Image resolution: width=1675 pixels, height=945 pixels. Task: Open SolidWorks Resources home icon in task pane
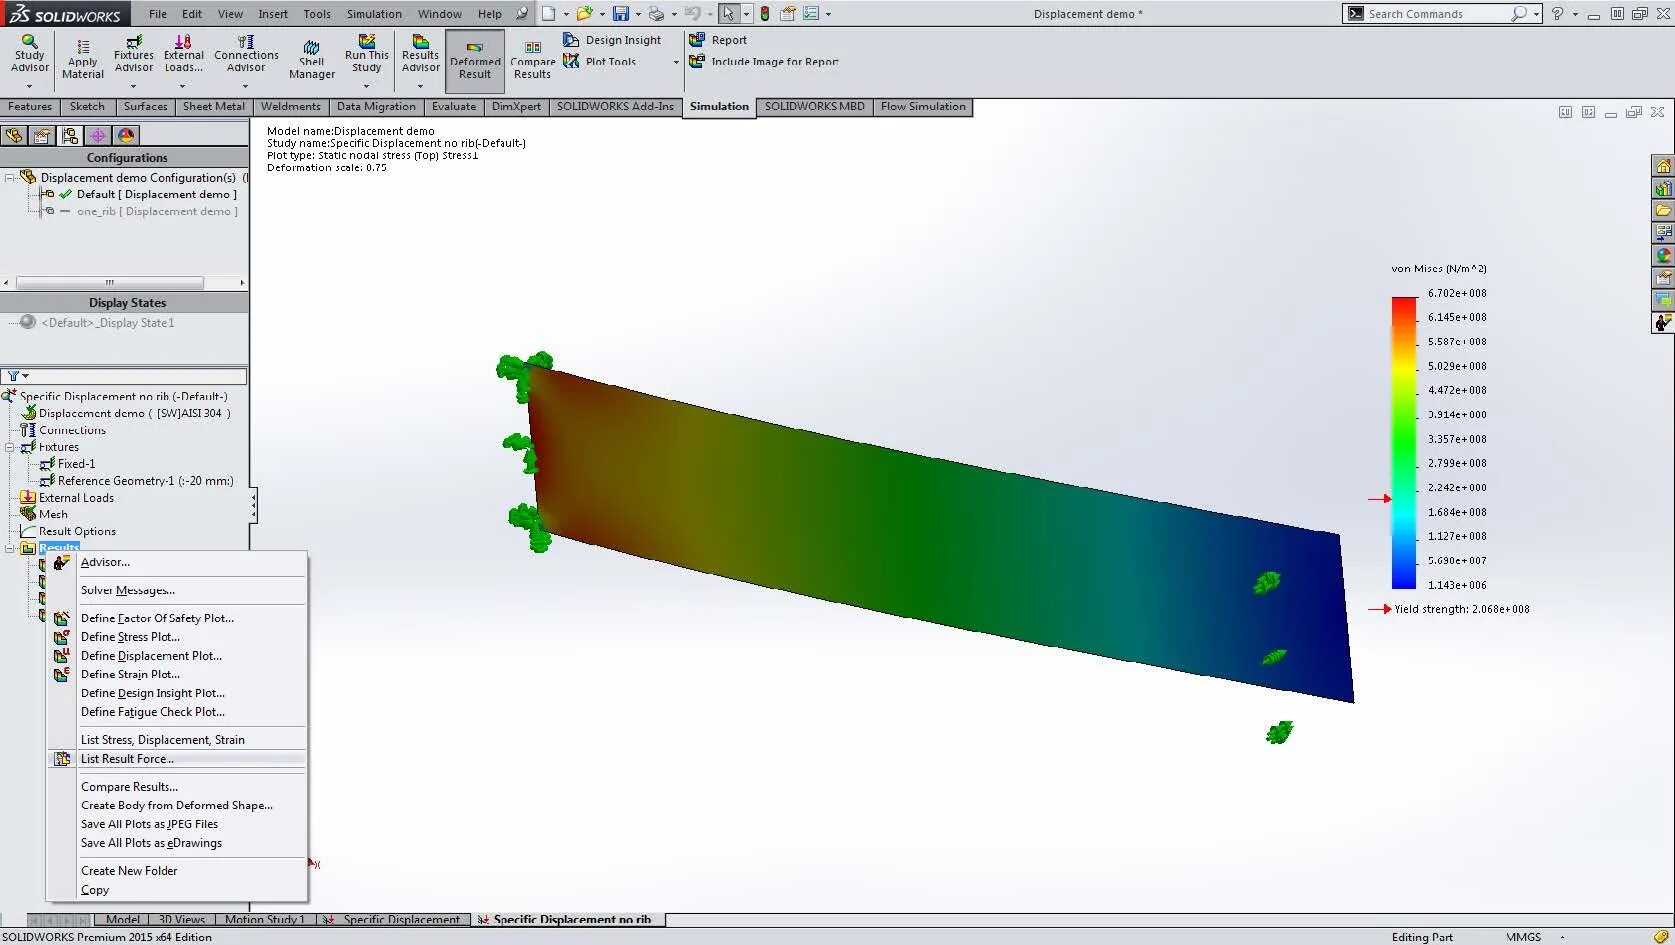[1663, 166]
